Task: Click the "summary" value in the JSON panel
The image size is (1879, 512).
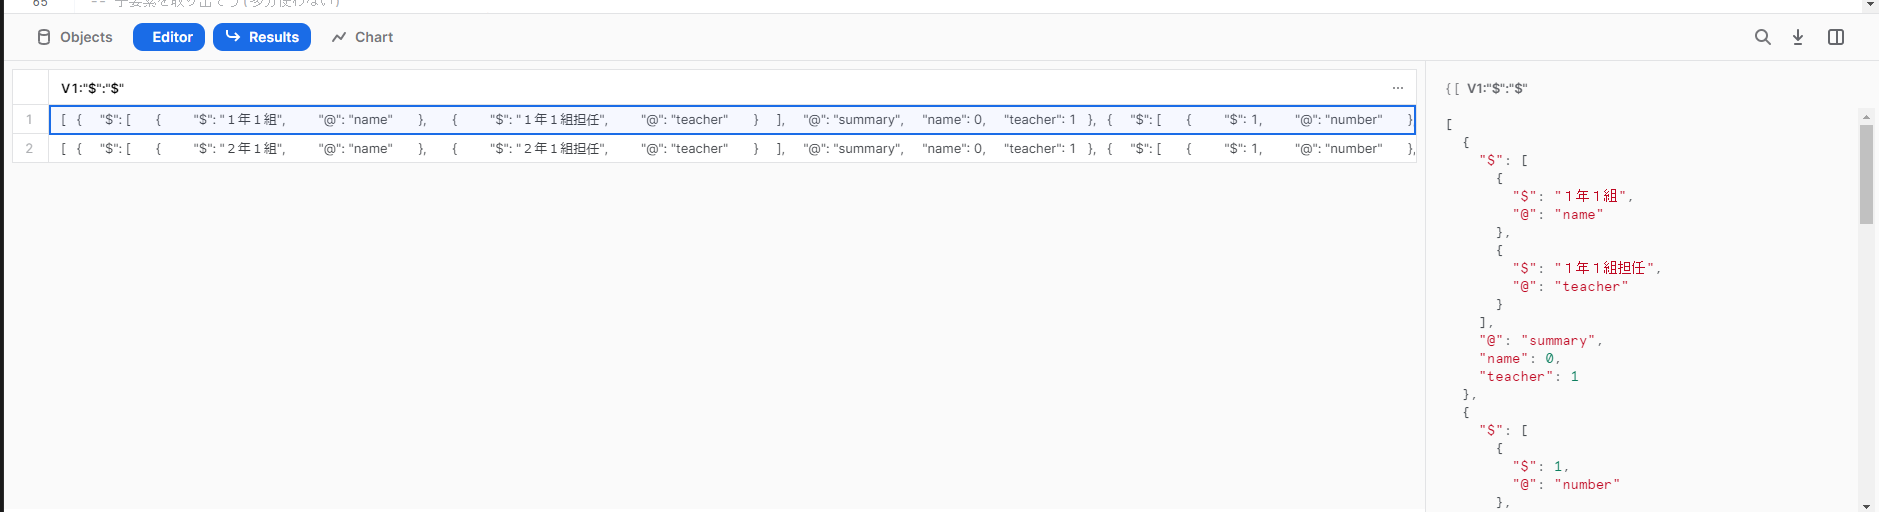Action: [1559, 341]
